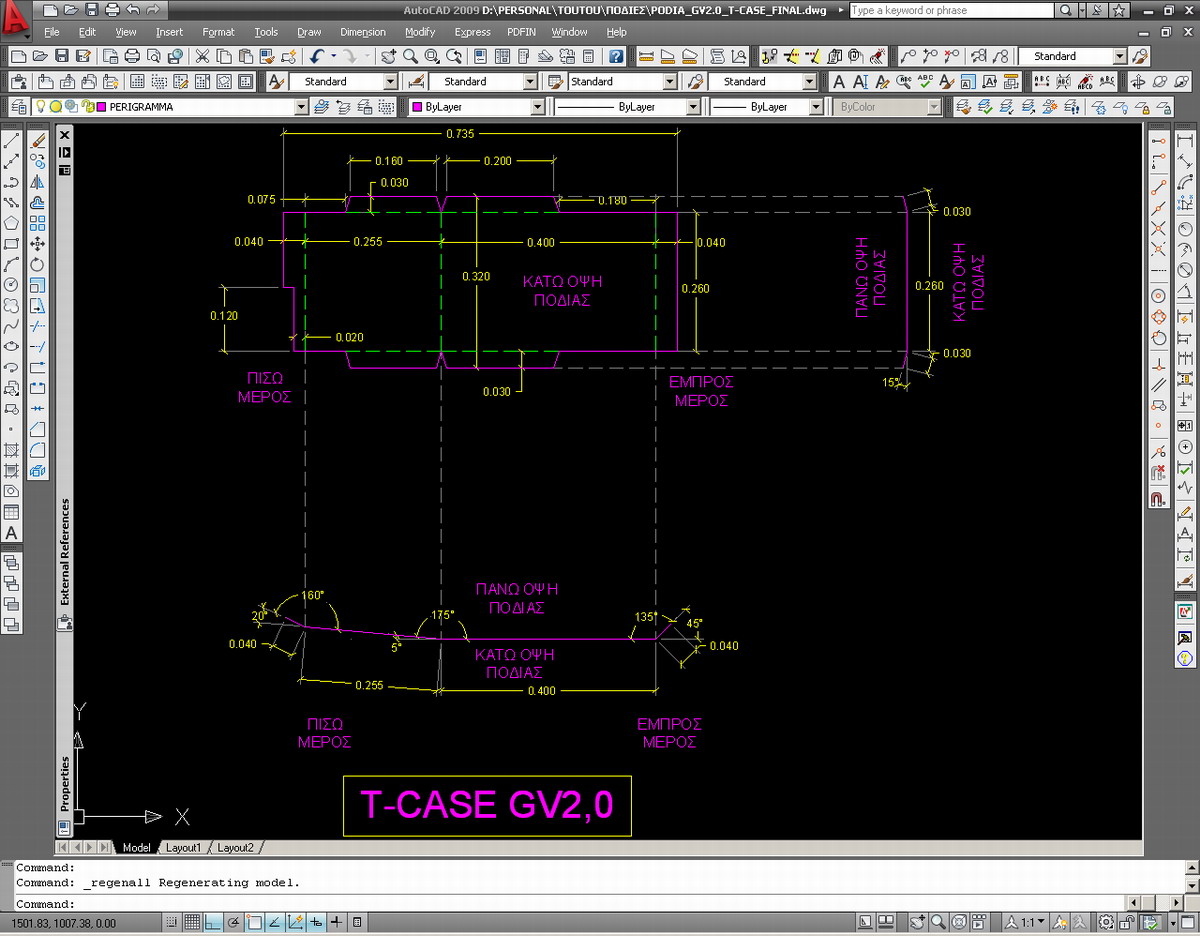Switch to the Layout2 tab
Screen dimensions: 1200x936
[236, 848]
